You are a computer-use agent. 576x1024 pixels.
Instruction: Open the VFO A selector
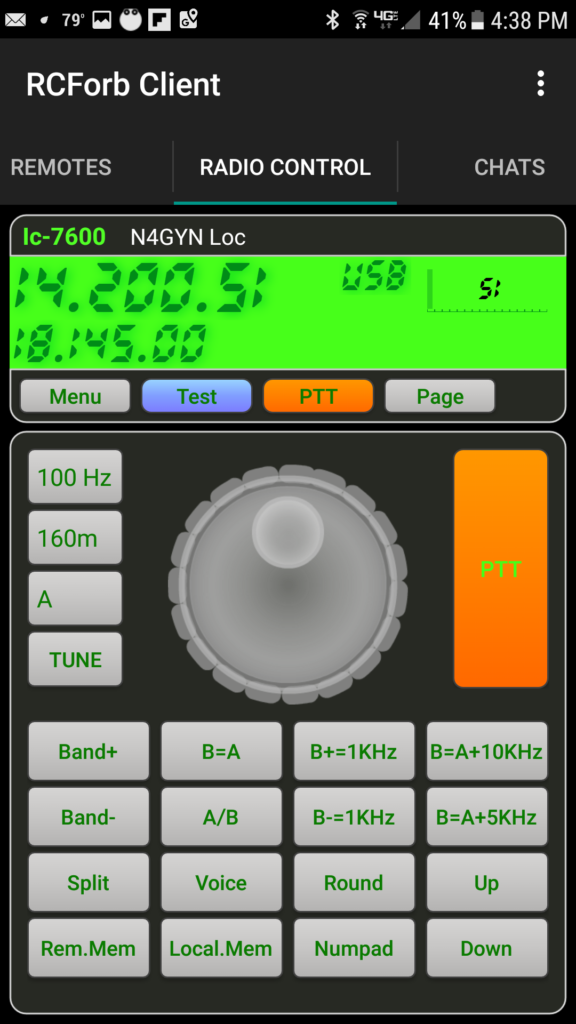pos(75,598)
